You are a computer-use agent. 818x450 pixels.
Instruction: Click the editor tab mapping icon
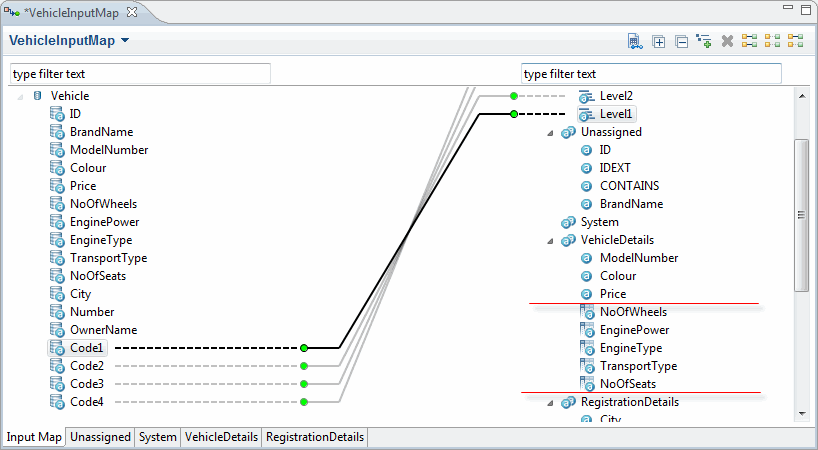[12, 13]
